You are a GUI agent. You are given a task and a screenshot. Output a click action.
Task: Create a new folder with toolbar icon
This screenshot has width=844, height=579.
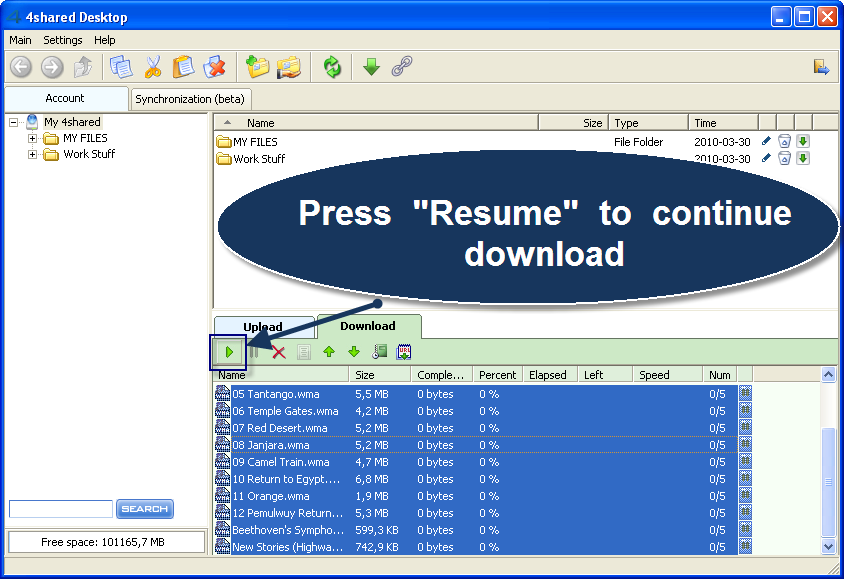point(257,67)
